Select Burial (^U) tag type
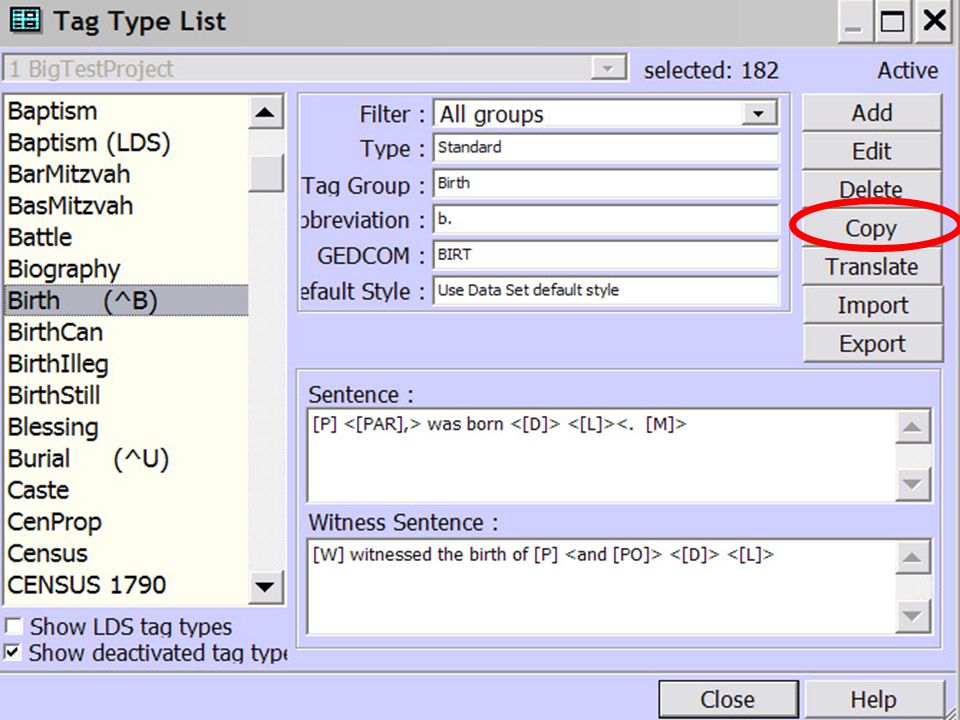The image size is (960, 720). 126,459
